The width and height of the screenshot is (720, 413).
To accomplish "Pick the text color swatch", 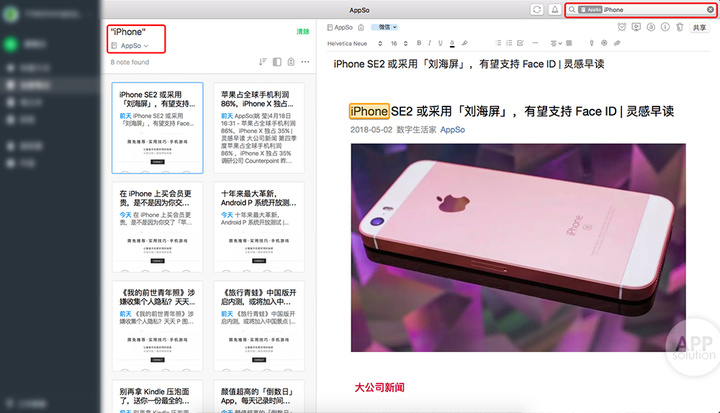I will 452,43.
